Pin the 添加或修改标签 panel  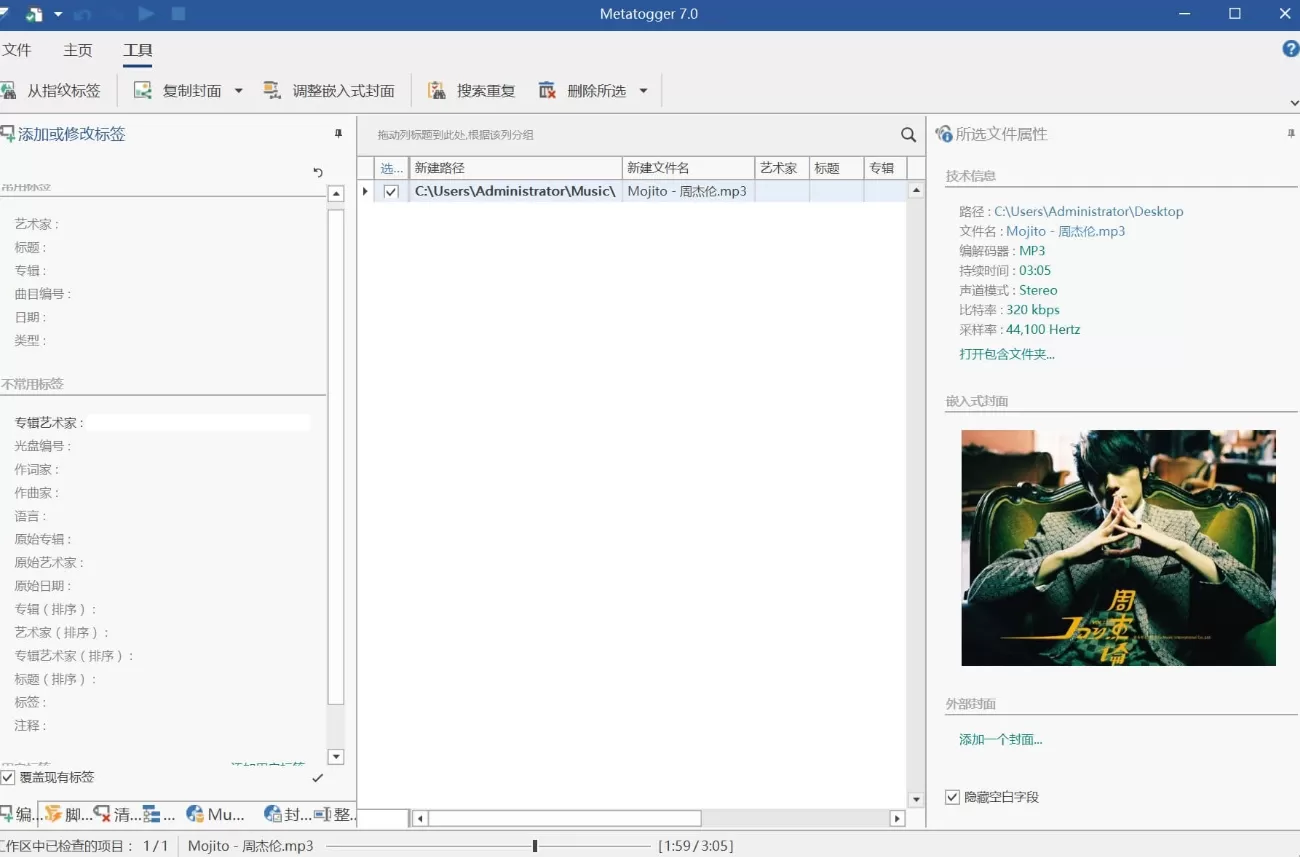click(x=338, y=133)
